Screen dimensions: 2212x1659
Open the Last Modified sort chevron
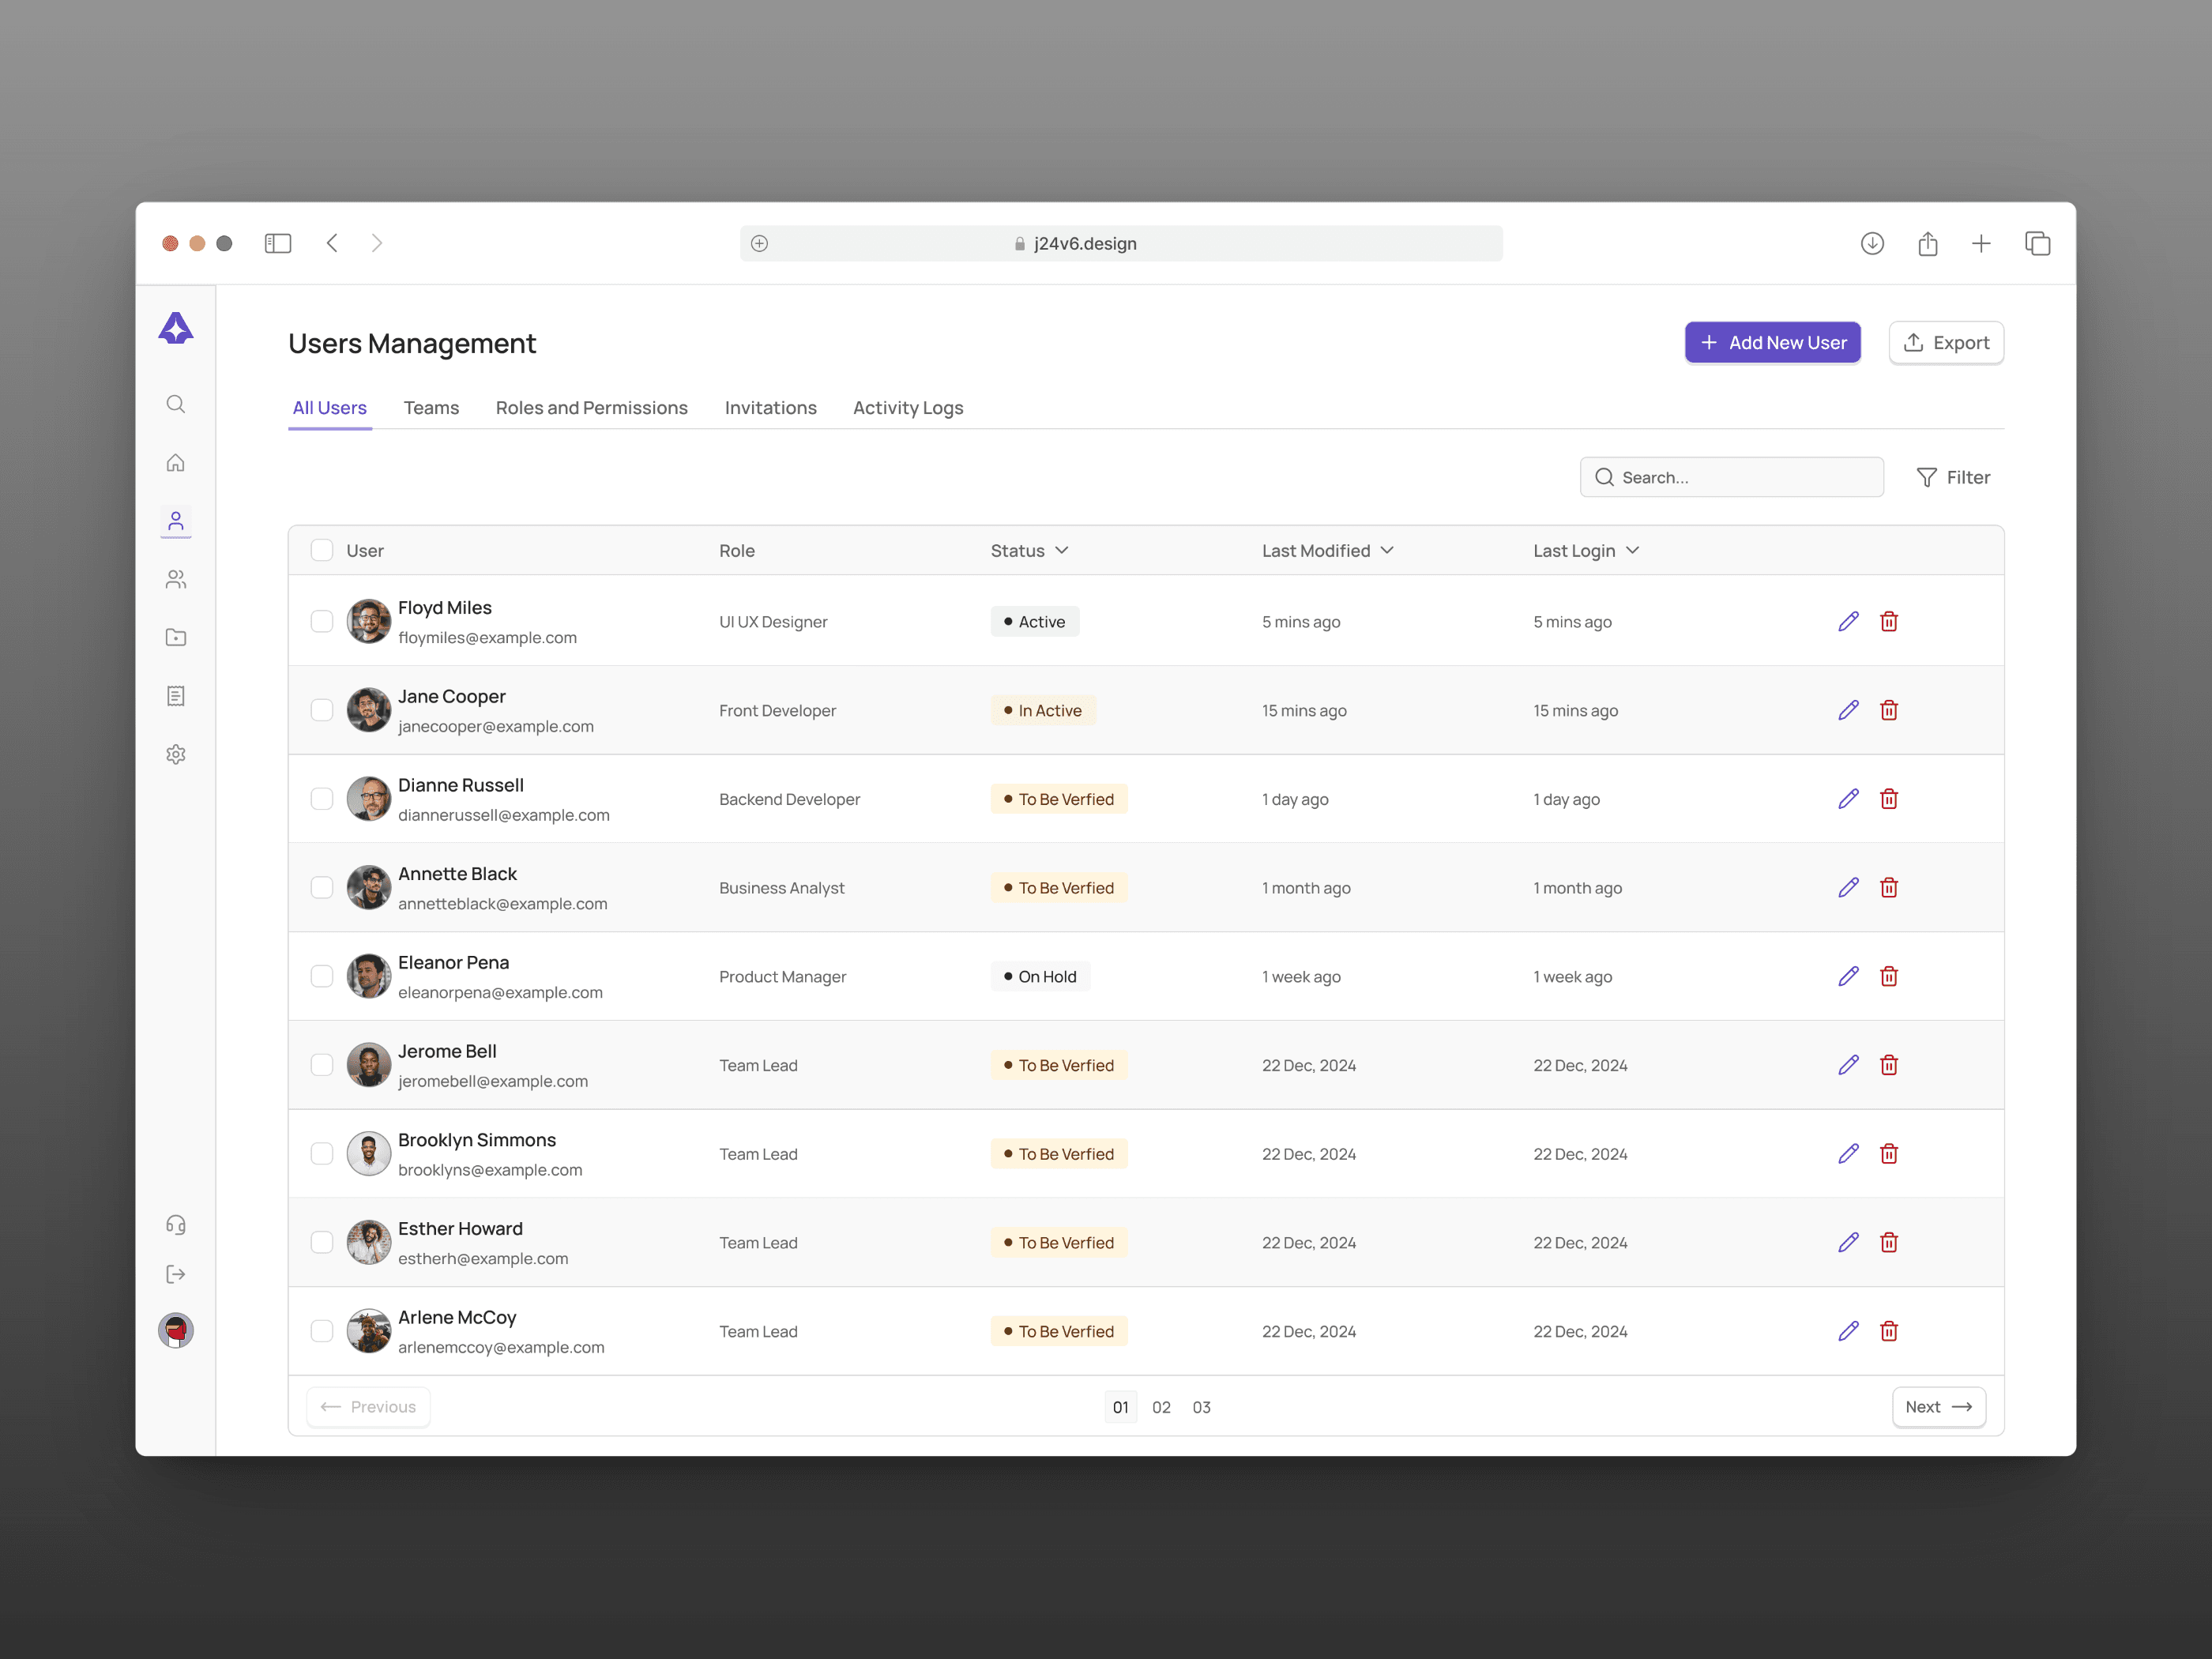pos(1387,550)
